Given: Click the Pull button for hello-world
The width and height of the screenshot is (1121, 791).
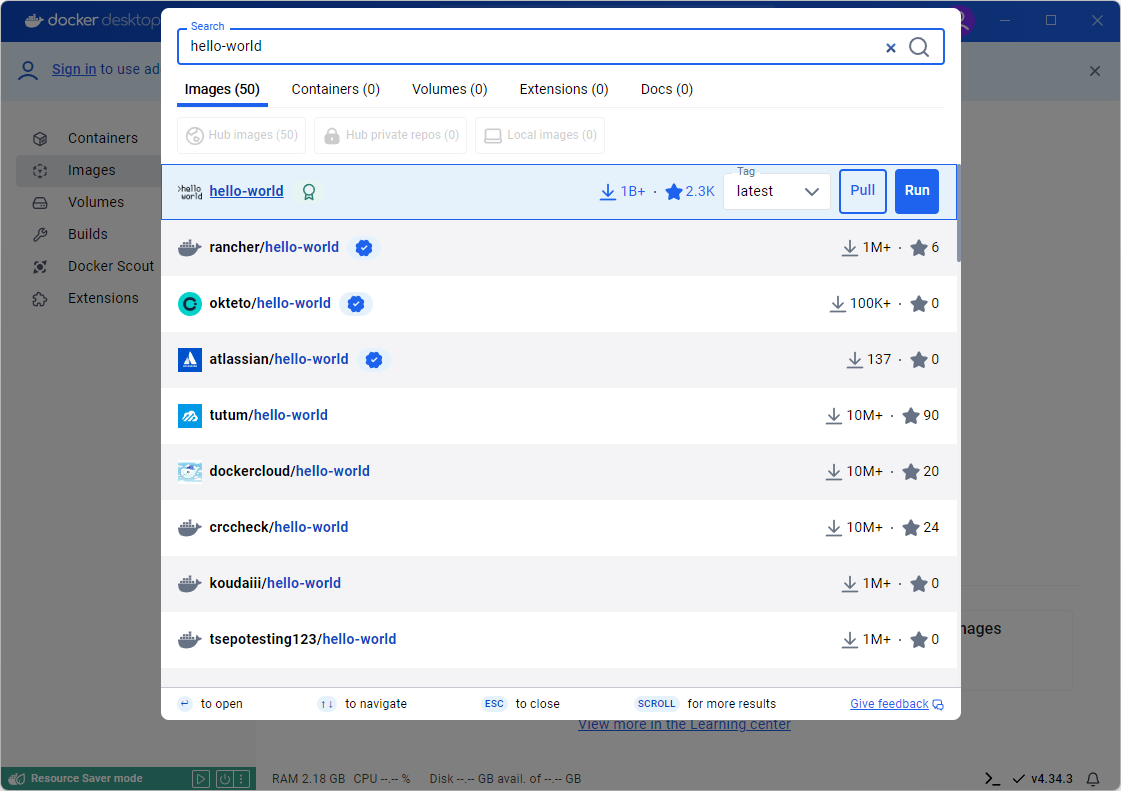Looking at the screenshot, I should coord(863,191).
